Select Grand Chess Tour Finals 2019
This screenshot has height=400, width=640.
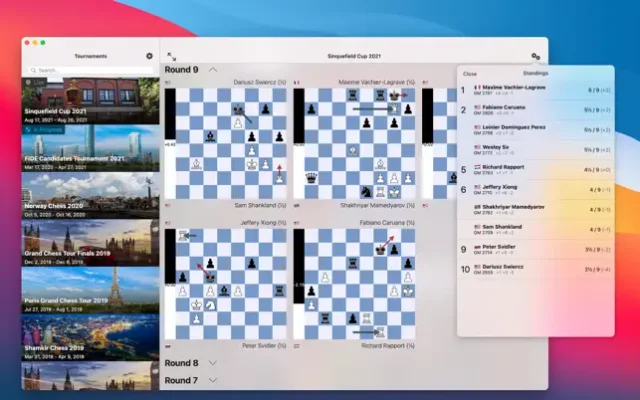[90, 243]
